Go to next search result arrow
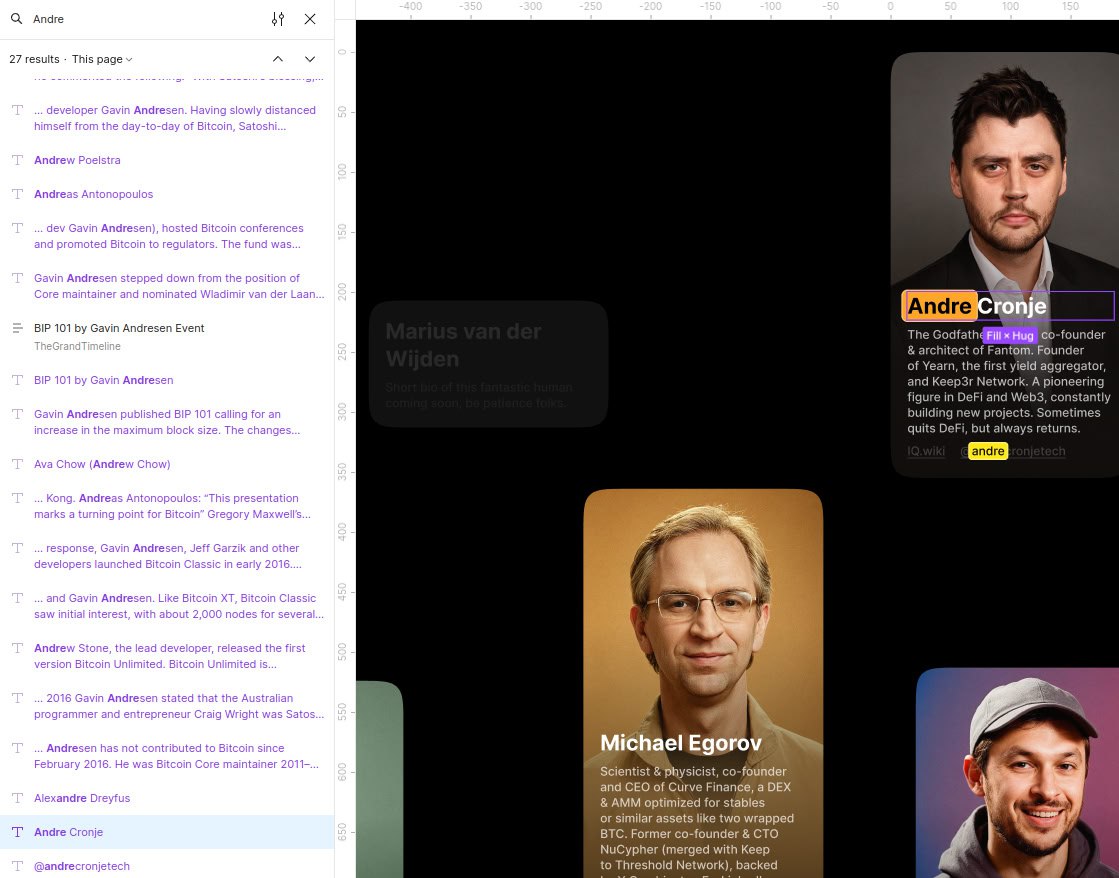This screenshot has height=878, width=1119. click(x=310, y=59)
